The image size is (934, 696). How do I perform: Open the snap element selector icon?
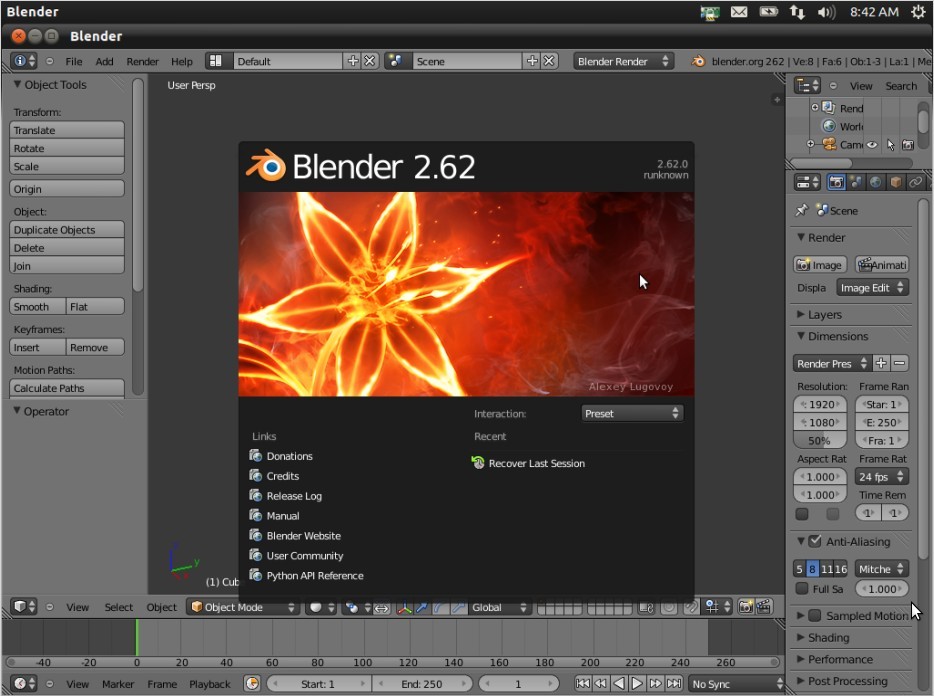717,607
